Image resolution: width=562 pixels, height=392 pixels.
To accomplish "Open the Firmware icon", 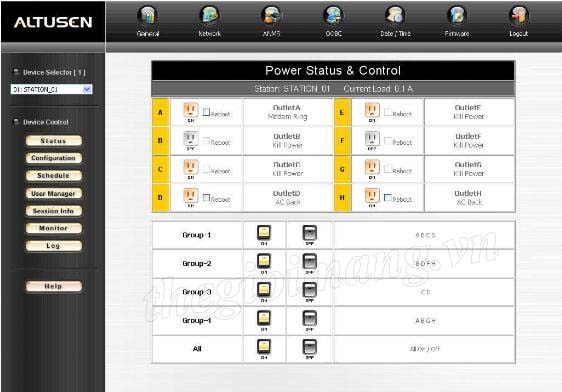I will [457, 16].
